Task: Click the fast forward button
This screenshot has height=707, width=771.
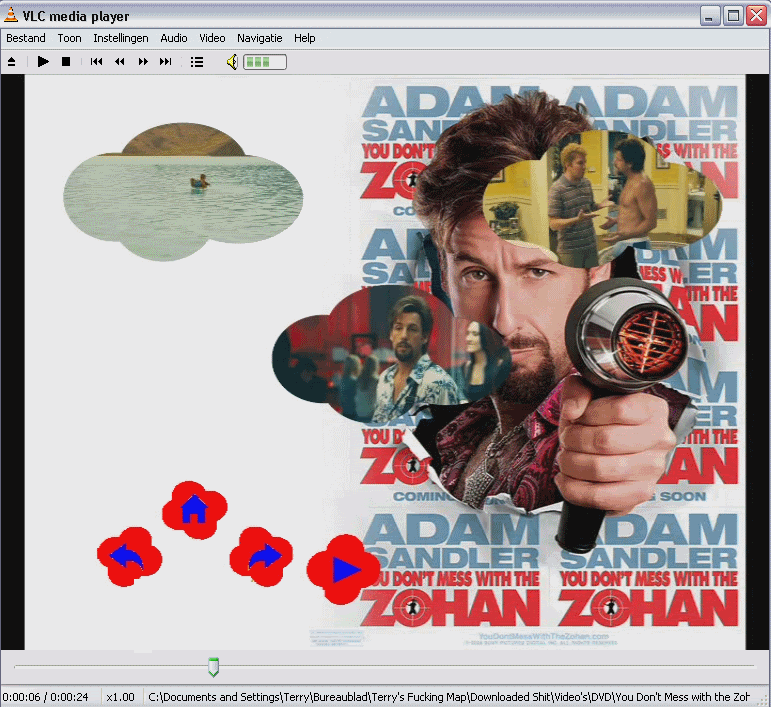Action: 143,62
